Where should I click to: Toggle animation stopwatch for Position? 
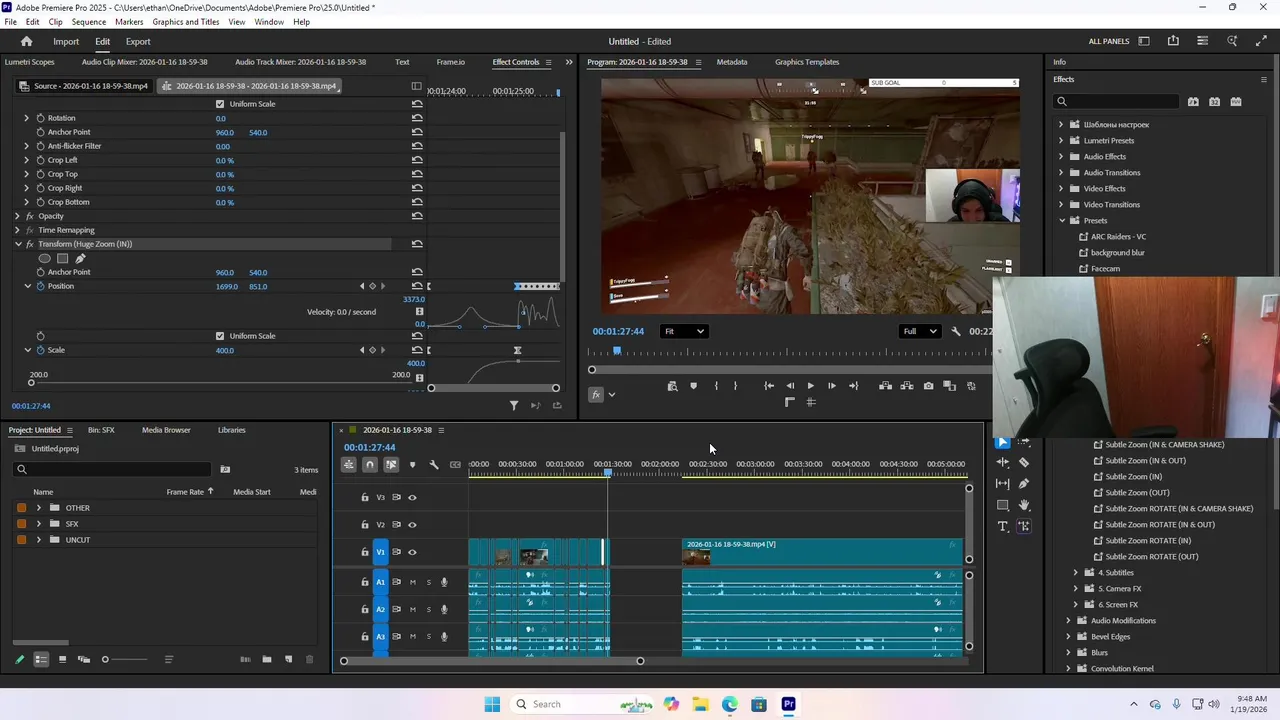[x=40, y=286]
